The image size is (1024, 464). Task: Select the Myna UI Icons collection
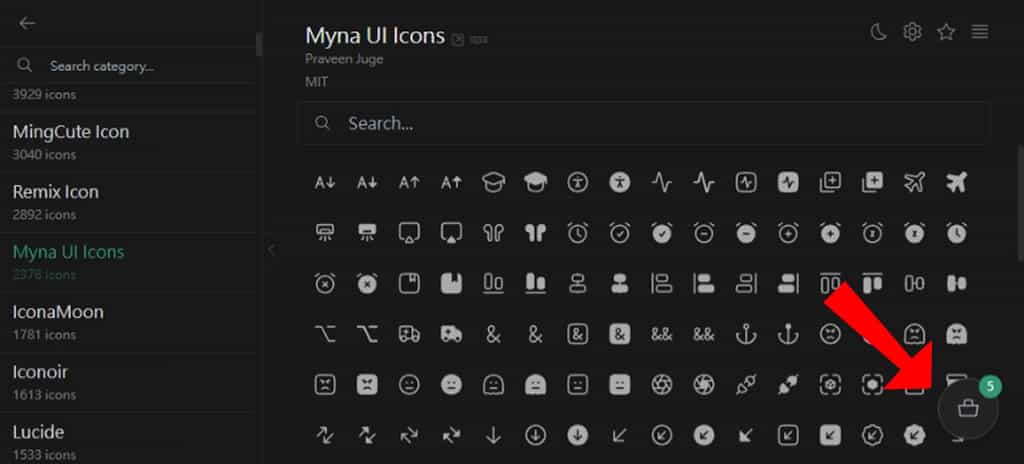(x=128, y=262)
